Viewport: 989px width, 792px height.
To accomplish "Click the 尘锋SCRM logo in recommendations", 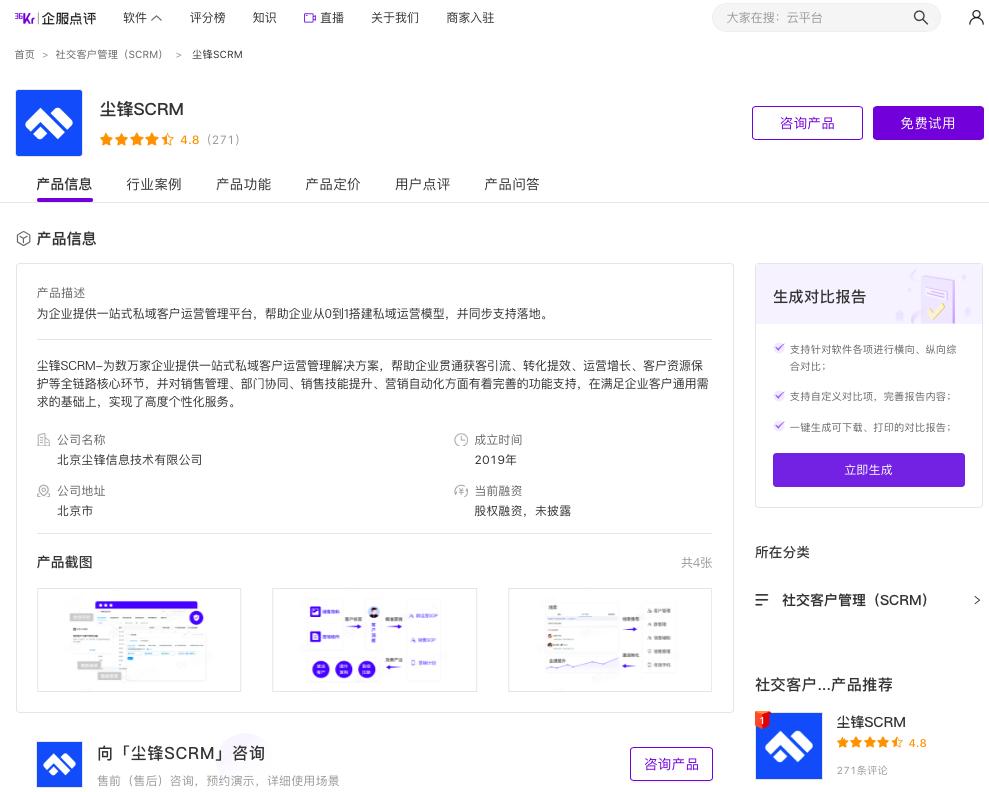I will [789, 746].
